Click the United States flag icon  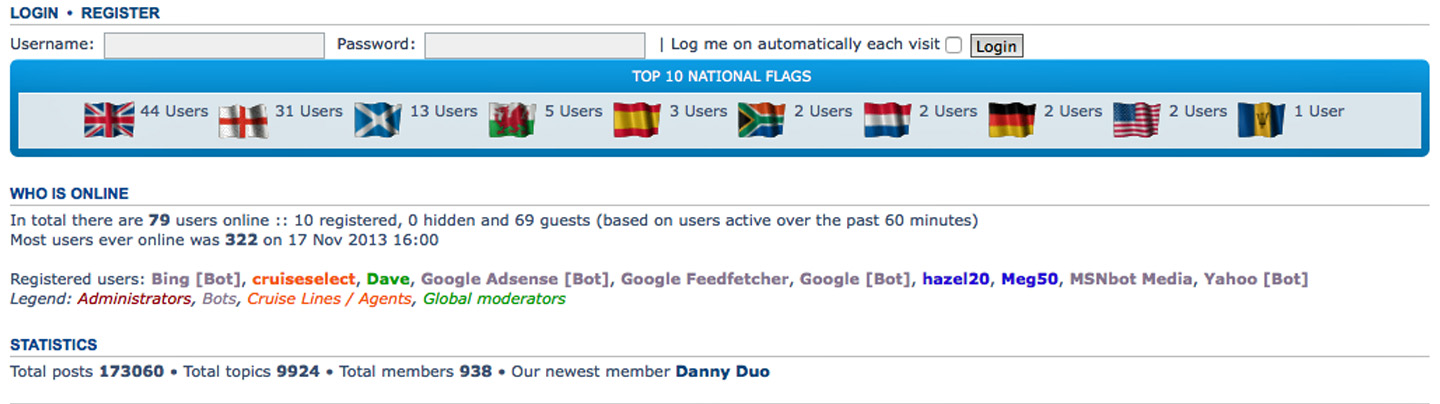coord(1137,120)
